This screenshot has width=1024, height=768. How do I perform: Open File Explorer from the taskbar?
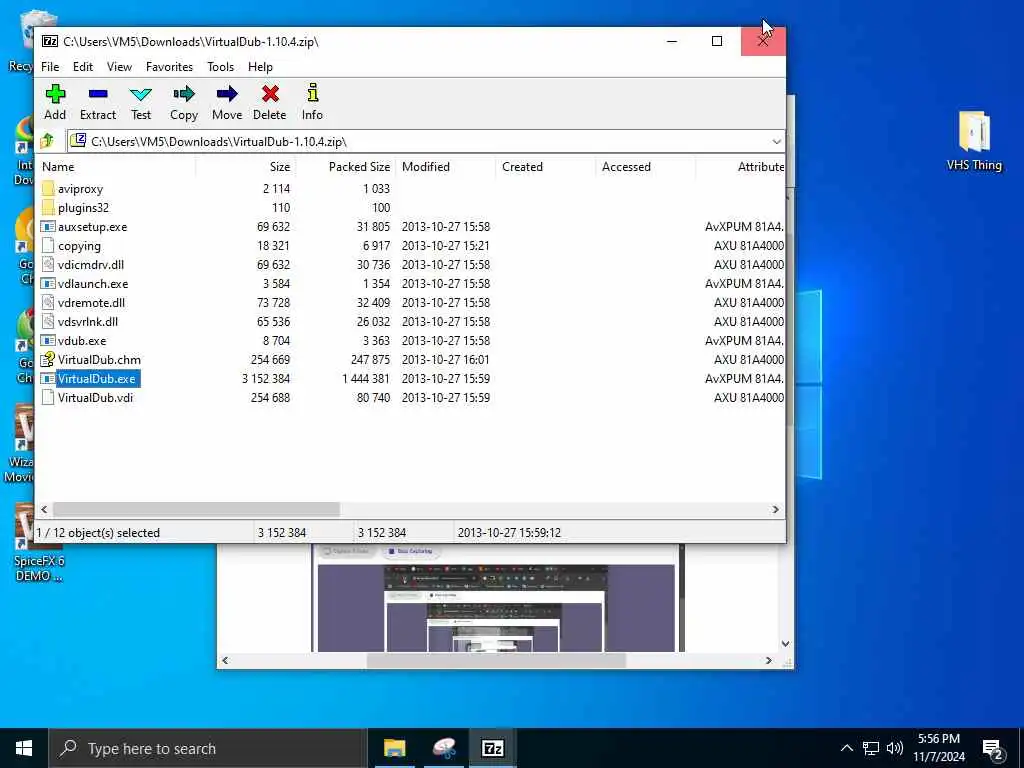(394, 748)
